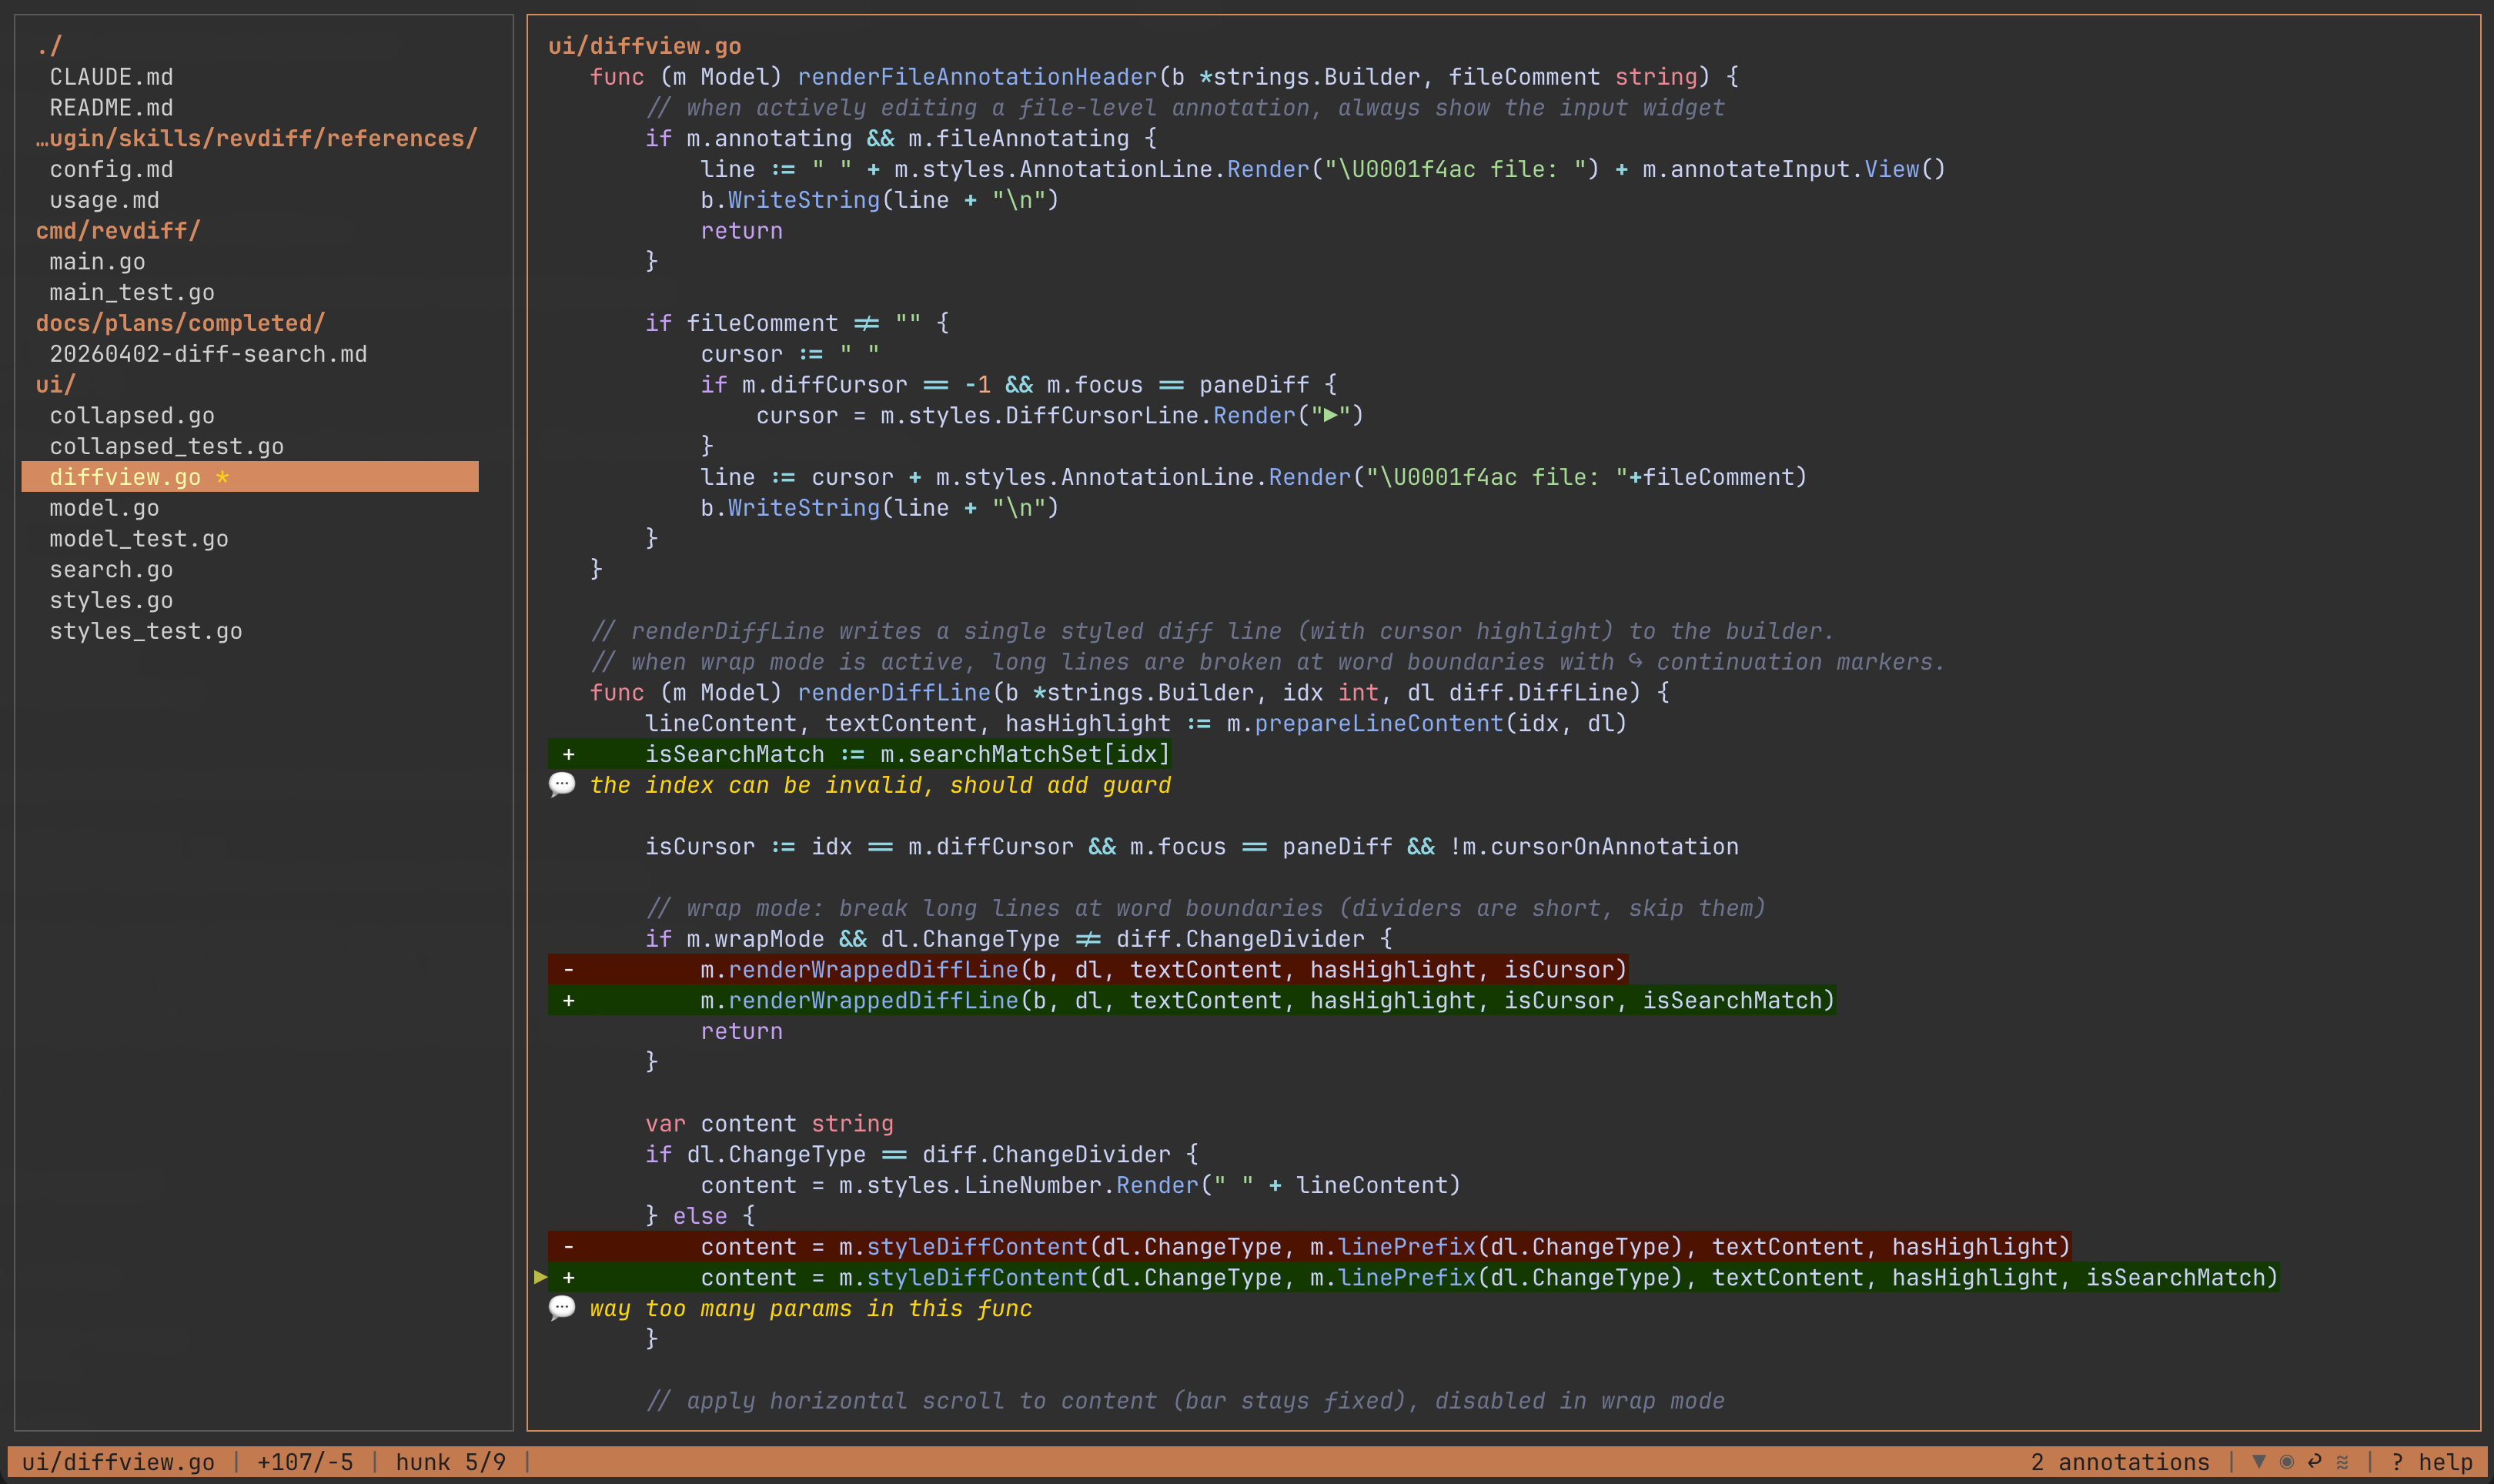Click the '2 annotations' counter in status bar

pos(2120,1462)
